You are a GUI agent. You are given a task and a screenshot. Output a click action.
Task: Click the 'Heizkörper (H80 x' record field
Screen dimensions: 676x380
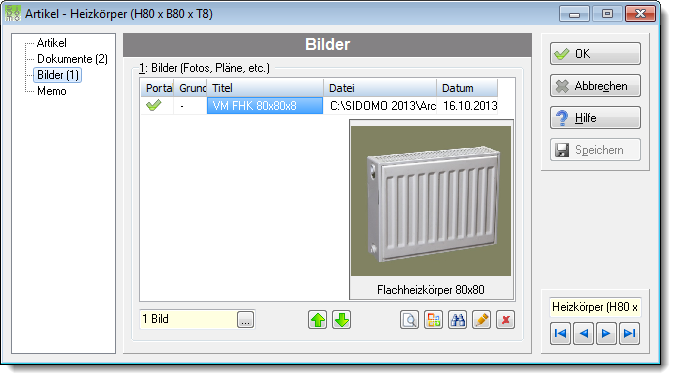point(595,307)
